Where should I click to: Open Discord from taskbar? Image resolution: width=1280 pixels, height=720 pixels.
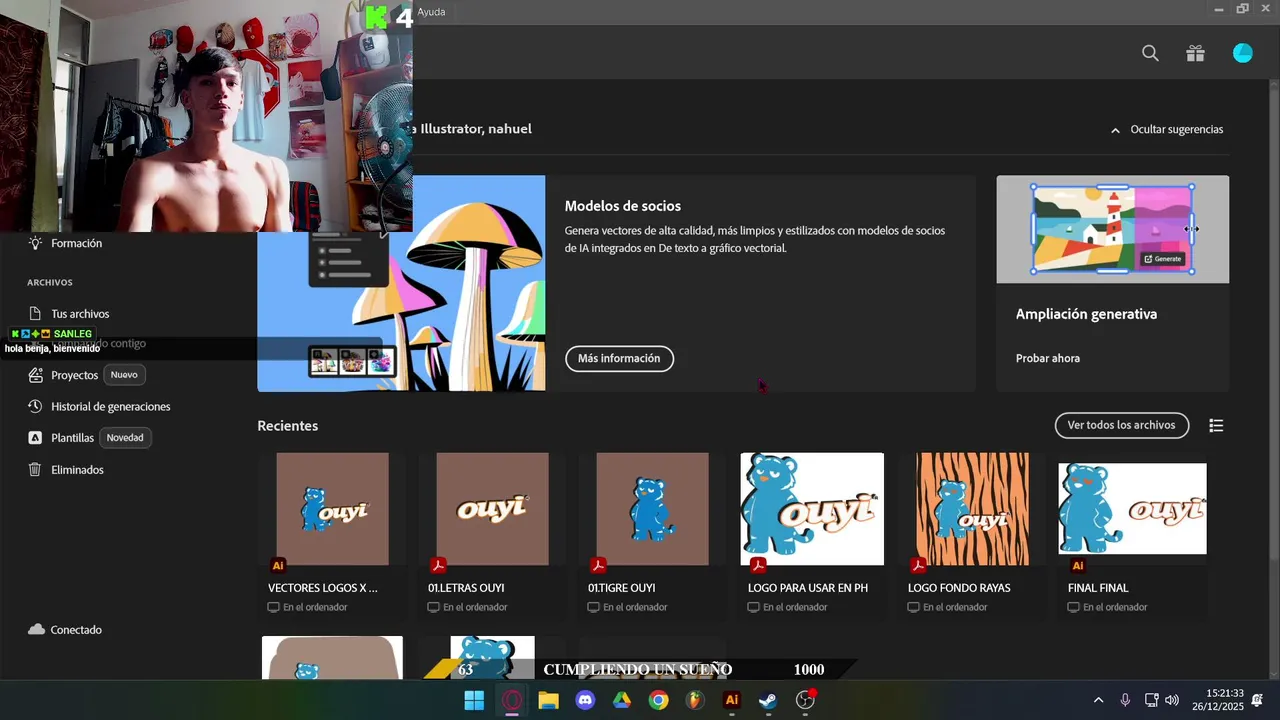pos(585,700)
